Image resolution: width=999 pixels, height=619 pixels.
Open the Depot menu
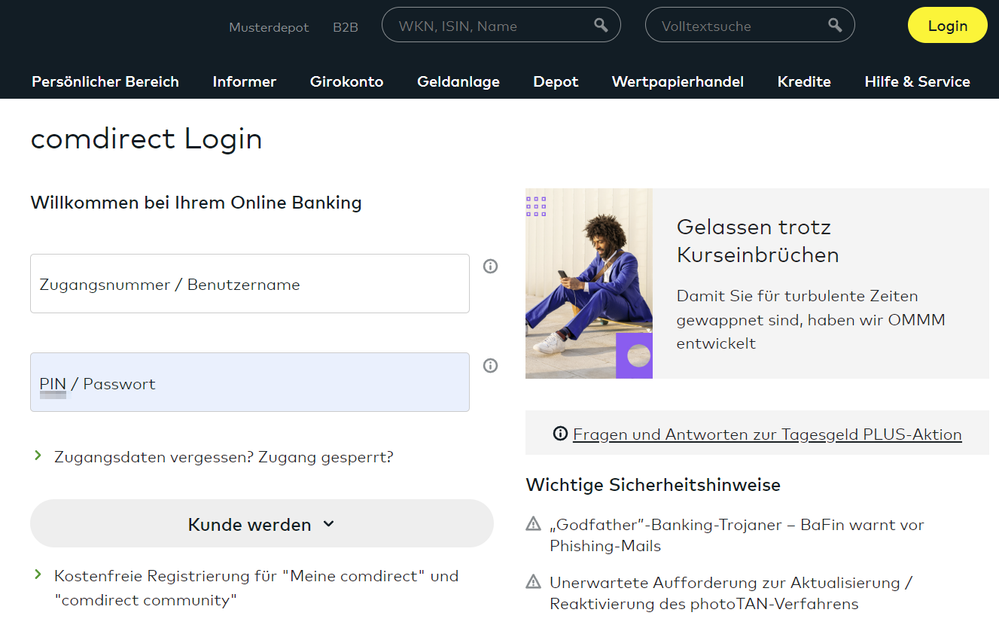(x=555, y=82)
